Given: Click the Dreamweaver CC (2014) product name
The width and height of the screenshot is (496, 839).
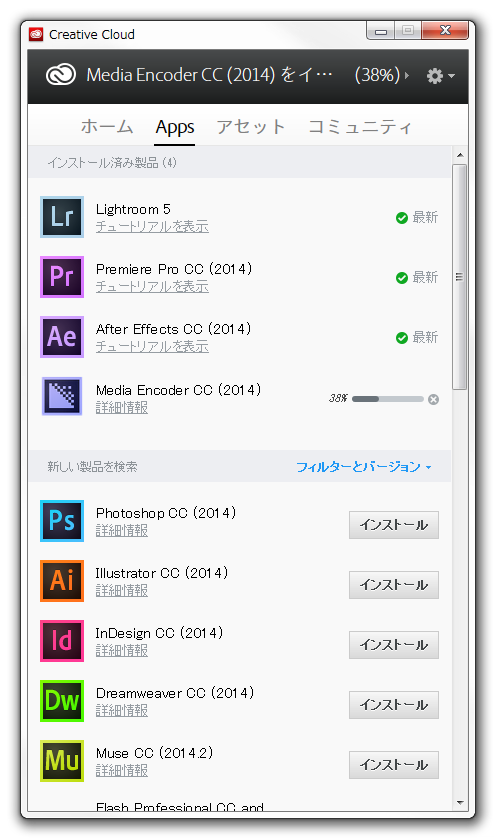Looking at the screenshot, I should tap(175, 693).
